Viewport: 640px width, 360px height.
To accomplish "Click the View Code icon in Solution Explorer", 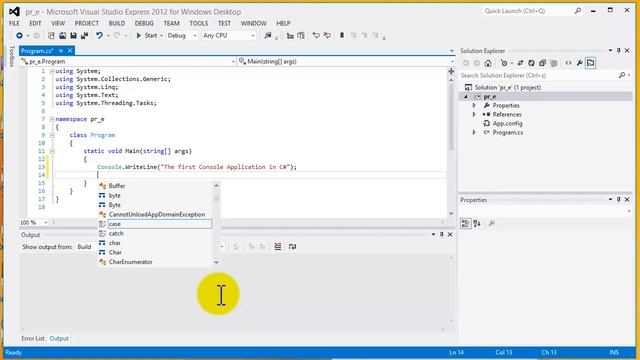I will click(x=568, y=63).
